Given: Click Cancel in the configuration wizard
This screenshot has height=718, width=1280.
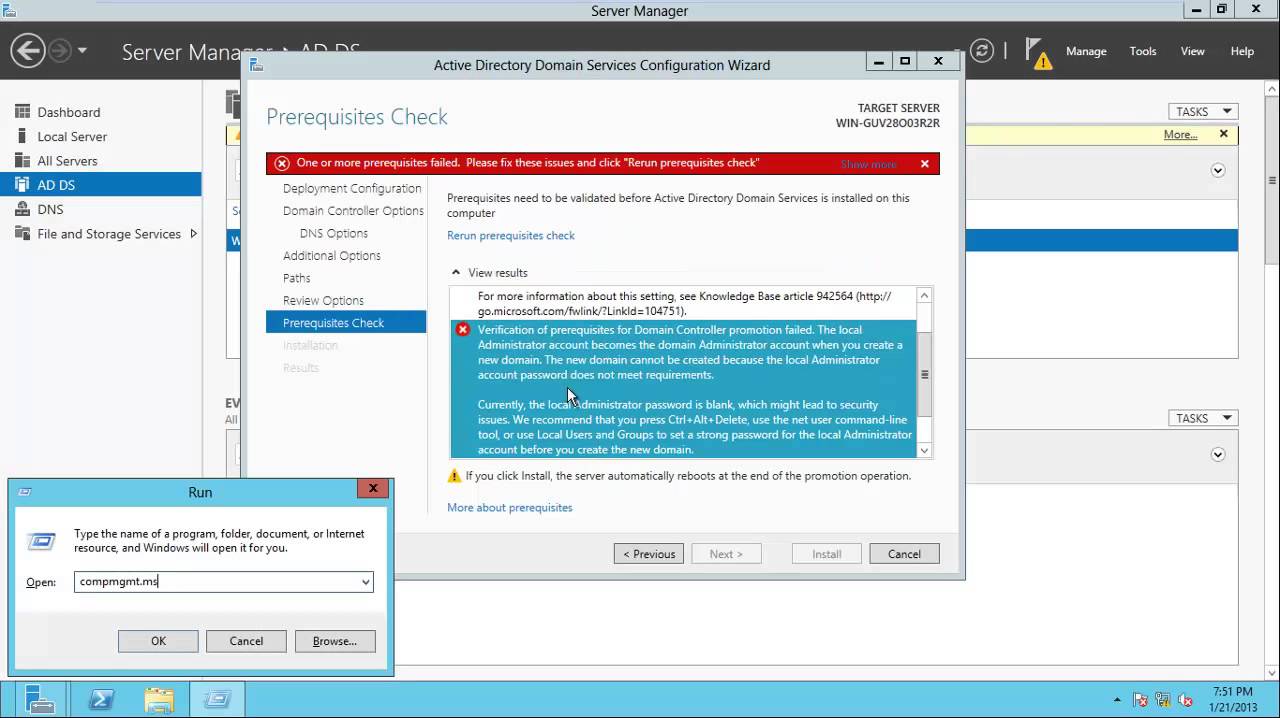Looking at the screenshot, I should point(904,554).
